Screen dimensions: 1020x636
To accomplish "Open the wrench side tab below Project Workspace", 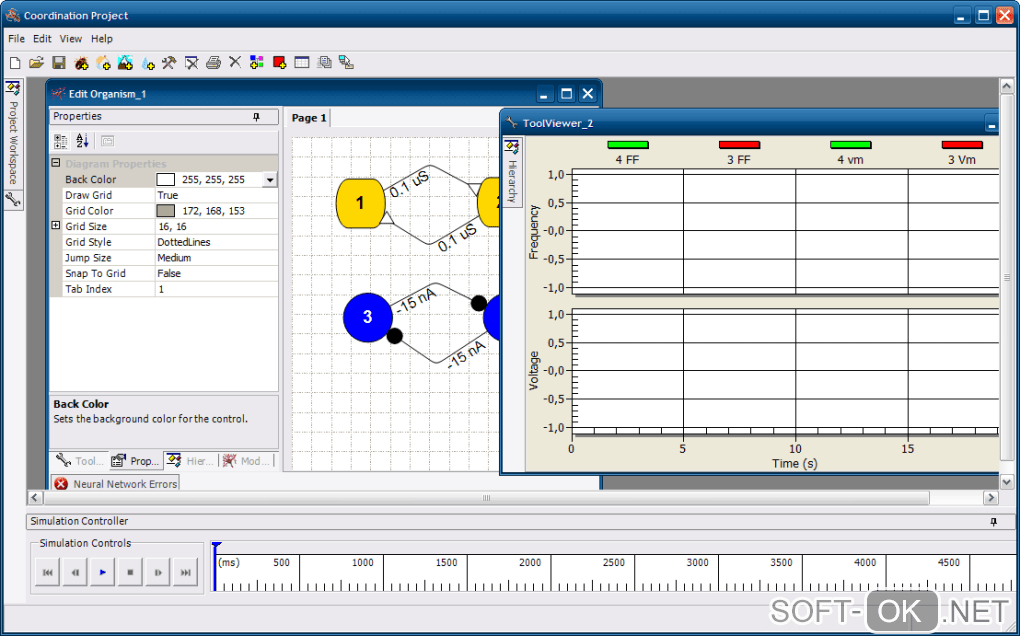I will (x=13, y=200).
